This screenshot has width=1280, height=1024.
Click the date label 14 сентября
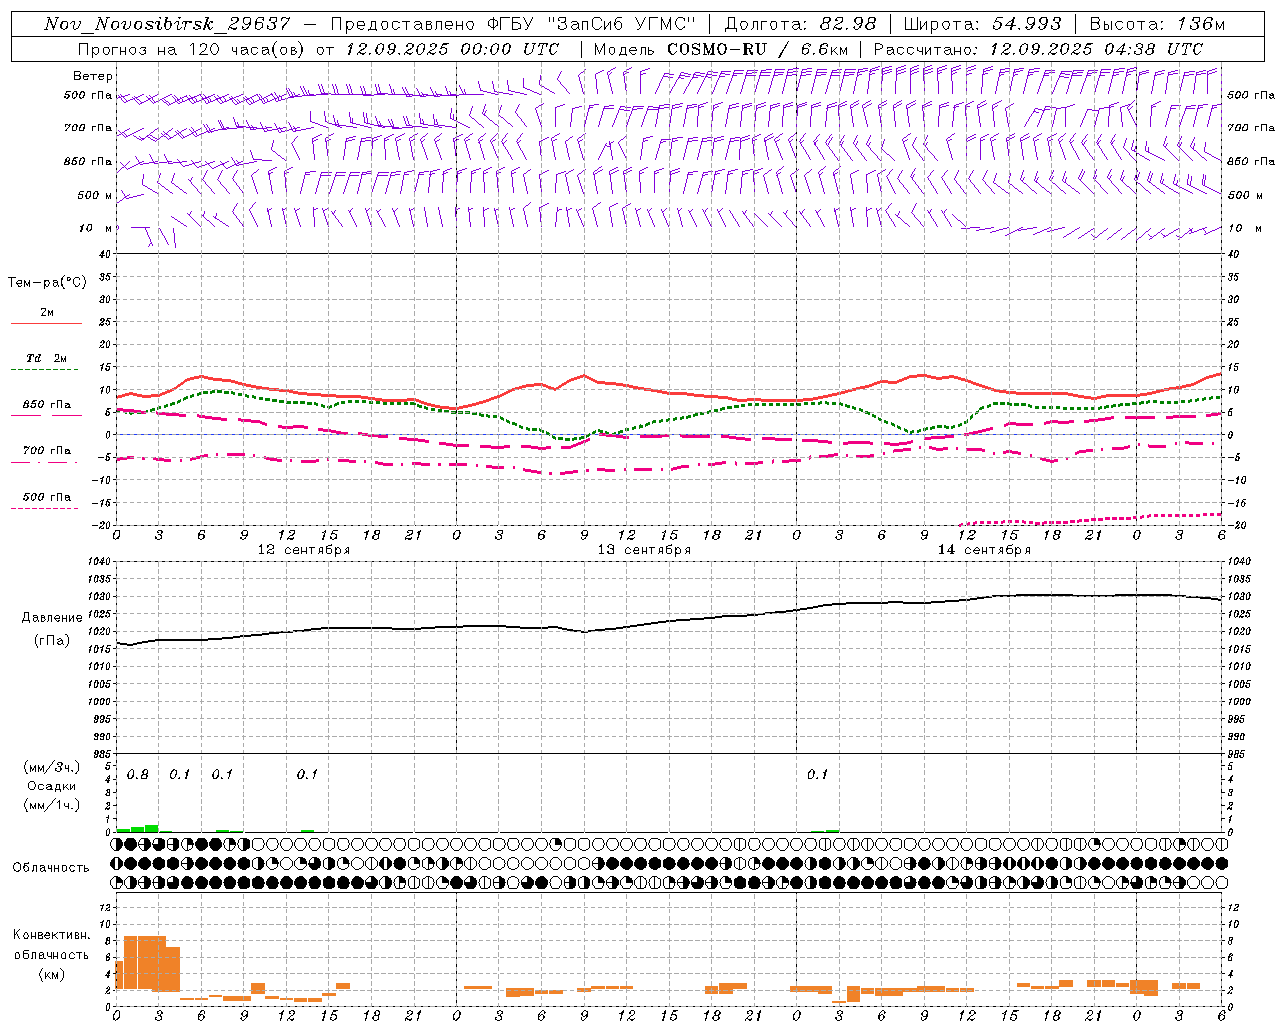pos(984,549)
